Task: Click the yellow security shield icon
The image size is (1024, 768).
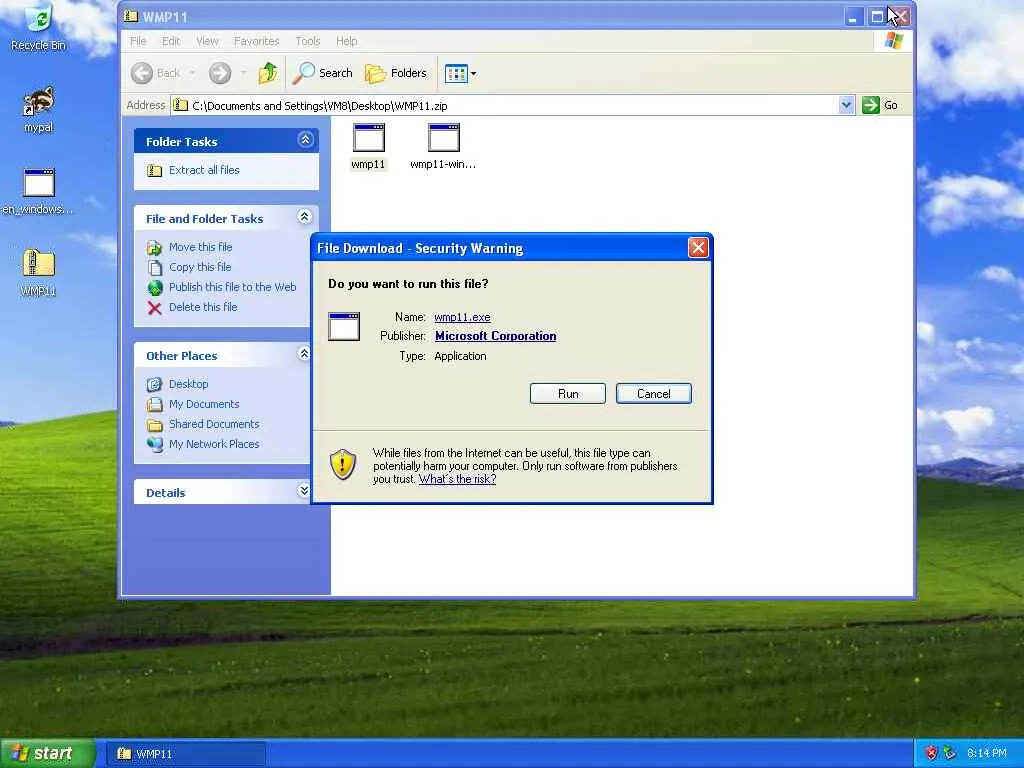Action: coord(343,464)
